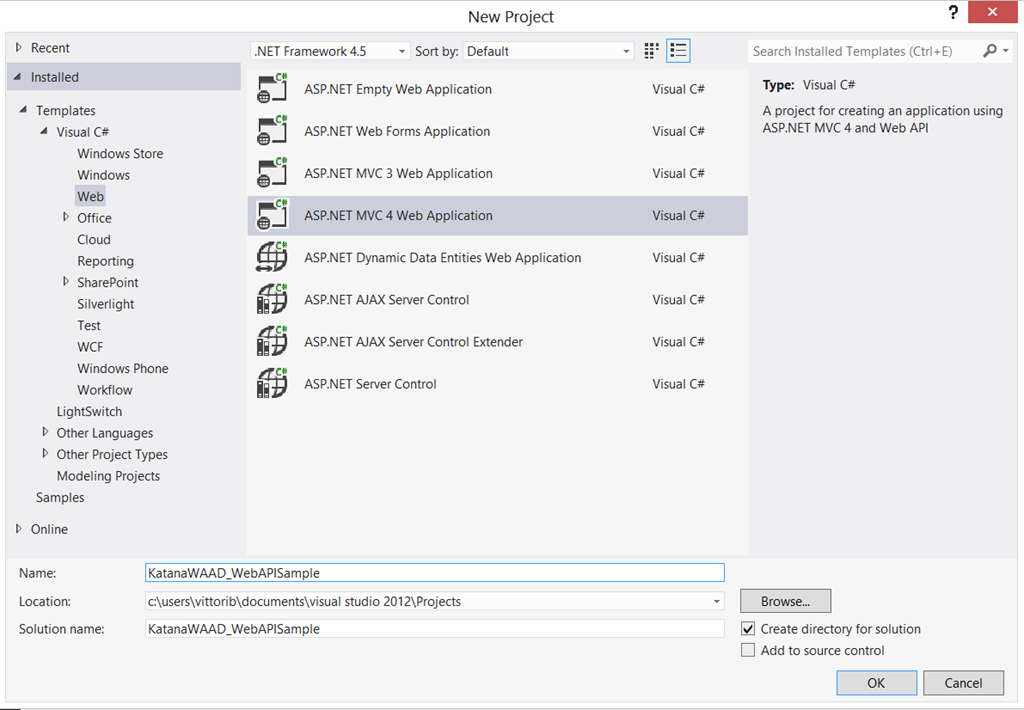Image resolution: width=1024 pixels, height=710 pixels.
Task: Select the ASP.NET Empty Web Application name
Action: point(398,89)
